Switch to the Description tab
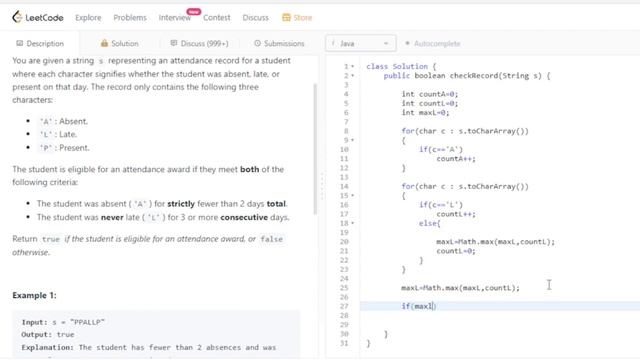The height and width of the screenshot is (360, 640). pyautogui.click(x=40, y=43)
